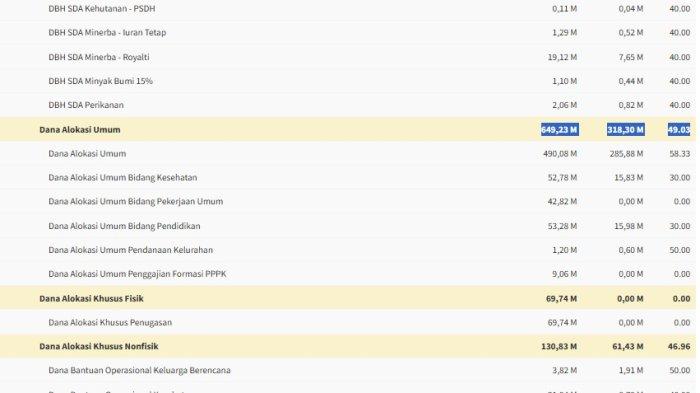The height and width of the screenshot is (393, 700).
Task: Click DBH SDA Perikanan row
Action: coord(348,105)
